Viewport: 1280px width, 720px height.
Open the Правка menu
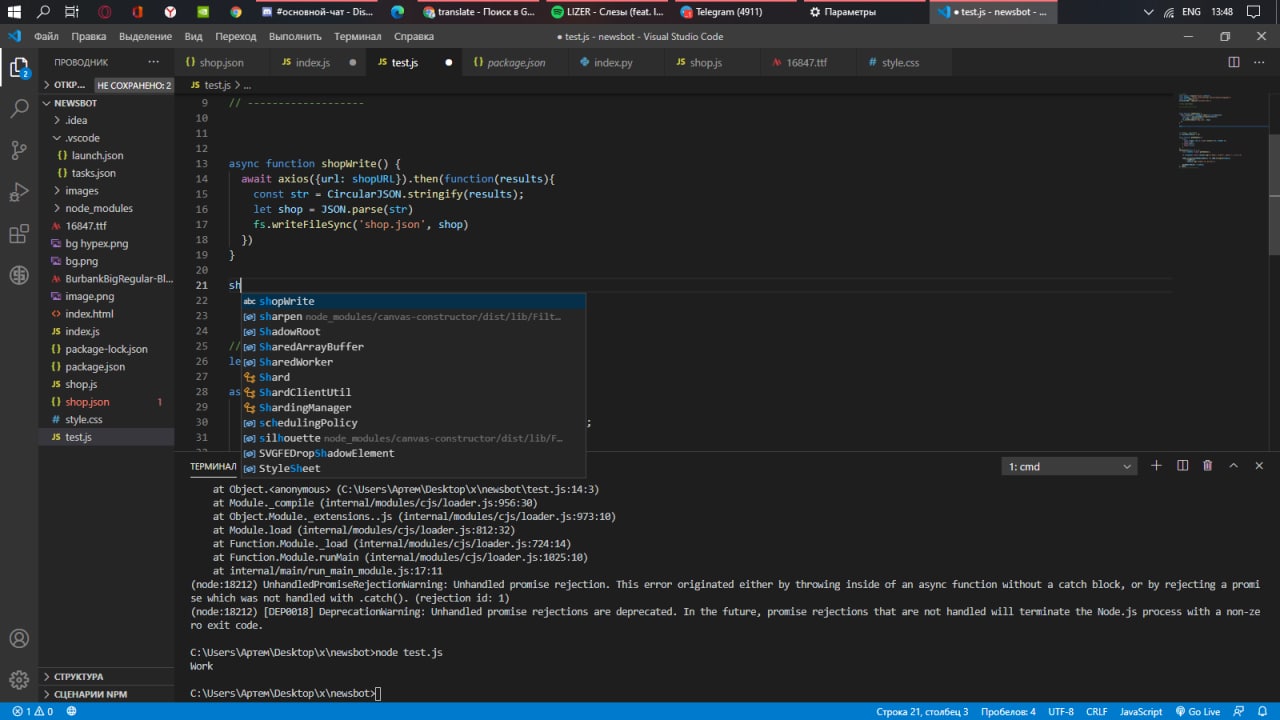point(89,36)
